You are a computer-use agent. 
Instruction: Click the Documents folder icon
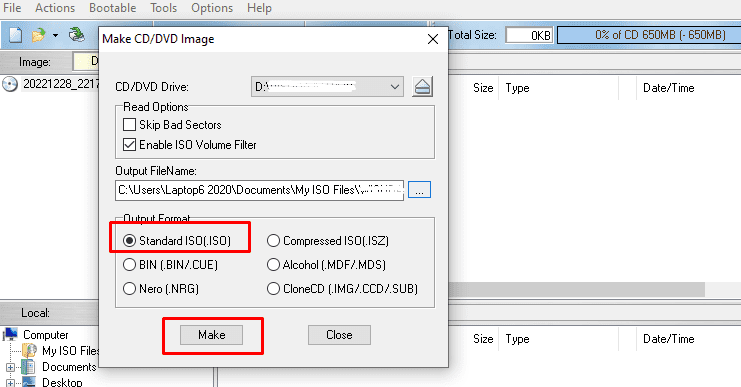tap(28, 367)
